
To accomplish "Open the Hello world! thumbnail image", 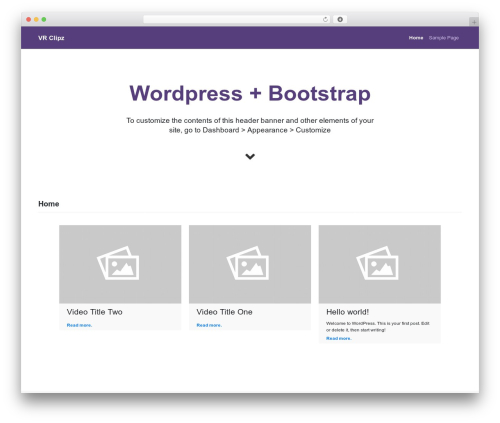I will [x=380, y=264].
